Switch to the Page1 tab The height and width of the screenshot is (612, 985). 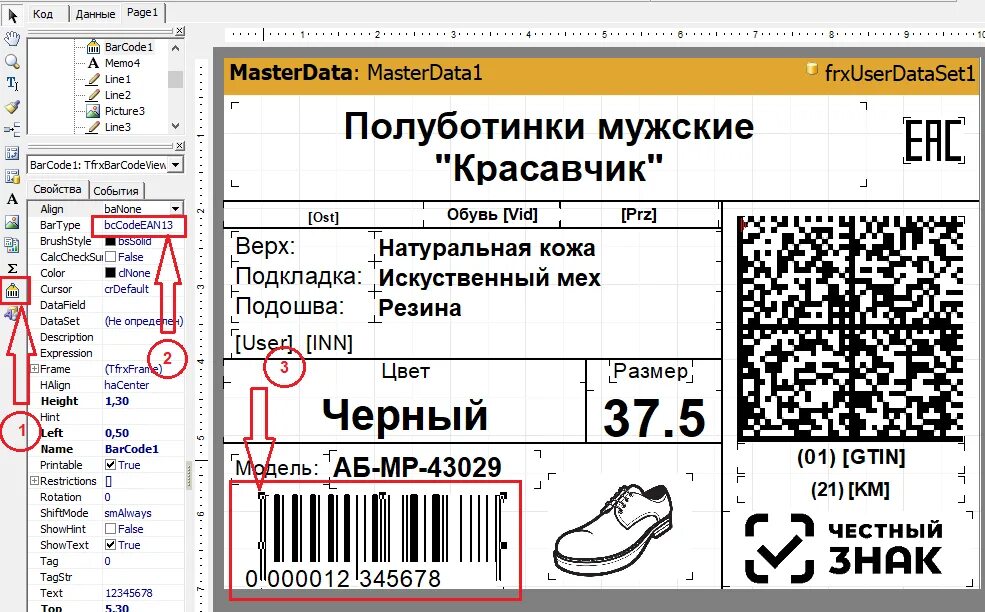click(143, 12)
